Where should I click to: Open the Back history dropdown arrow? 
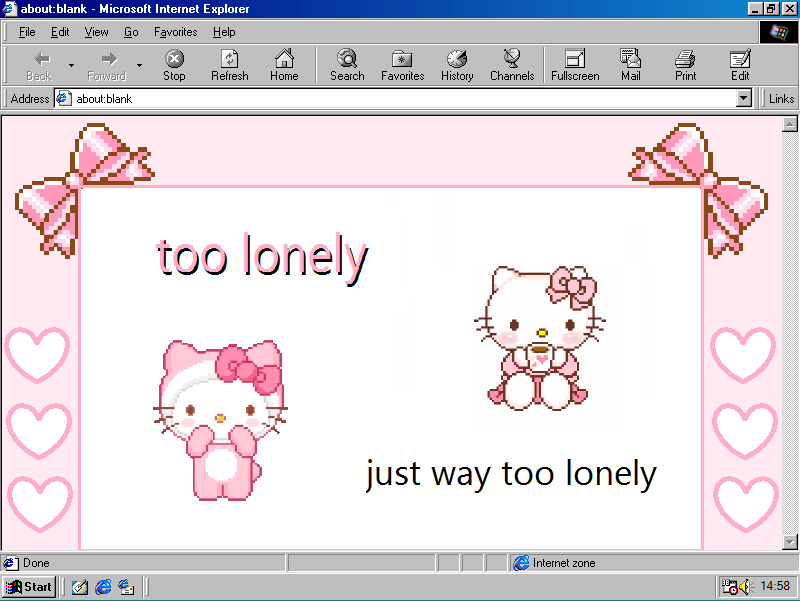(71, 65)
